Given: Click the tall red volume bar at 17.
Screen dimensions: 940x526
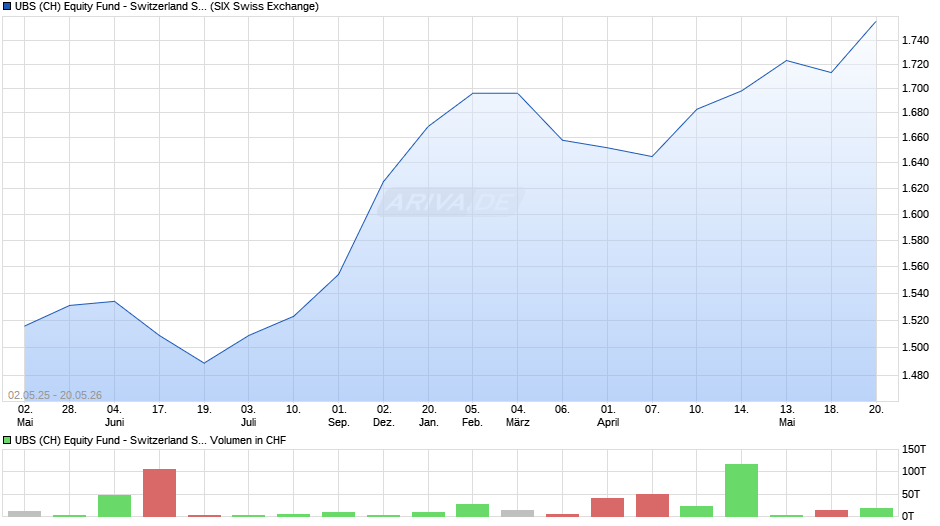Looking at the screenshot, I should (x=159, y=492).
